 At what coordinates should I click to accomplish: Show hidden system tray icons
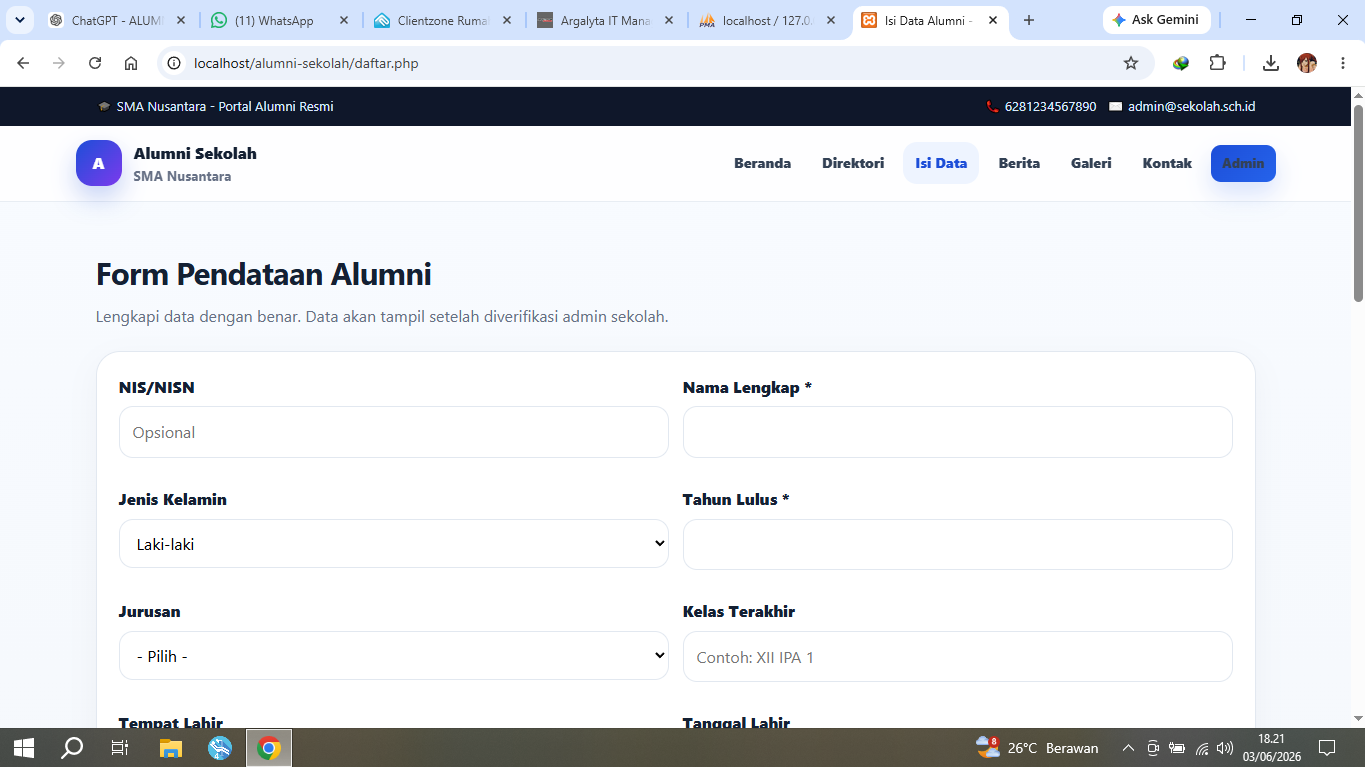coord(1128,748)
